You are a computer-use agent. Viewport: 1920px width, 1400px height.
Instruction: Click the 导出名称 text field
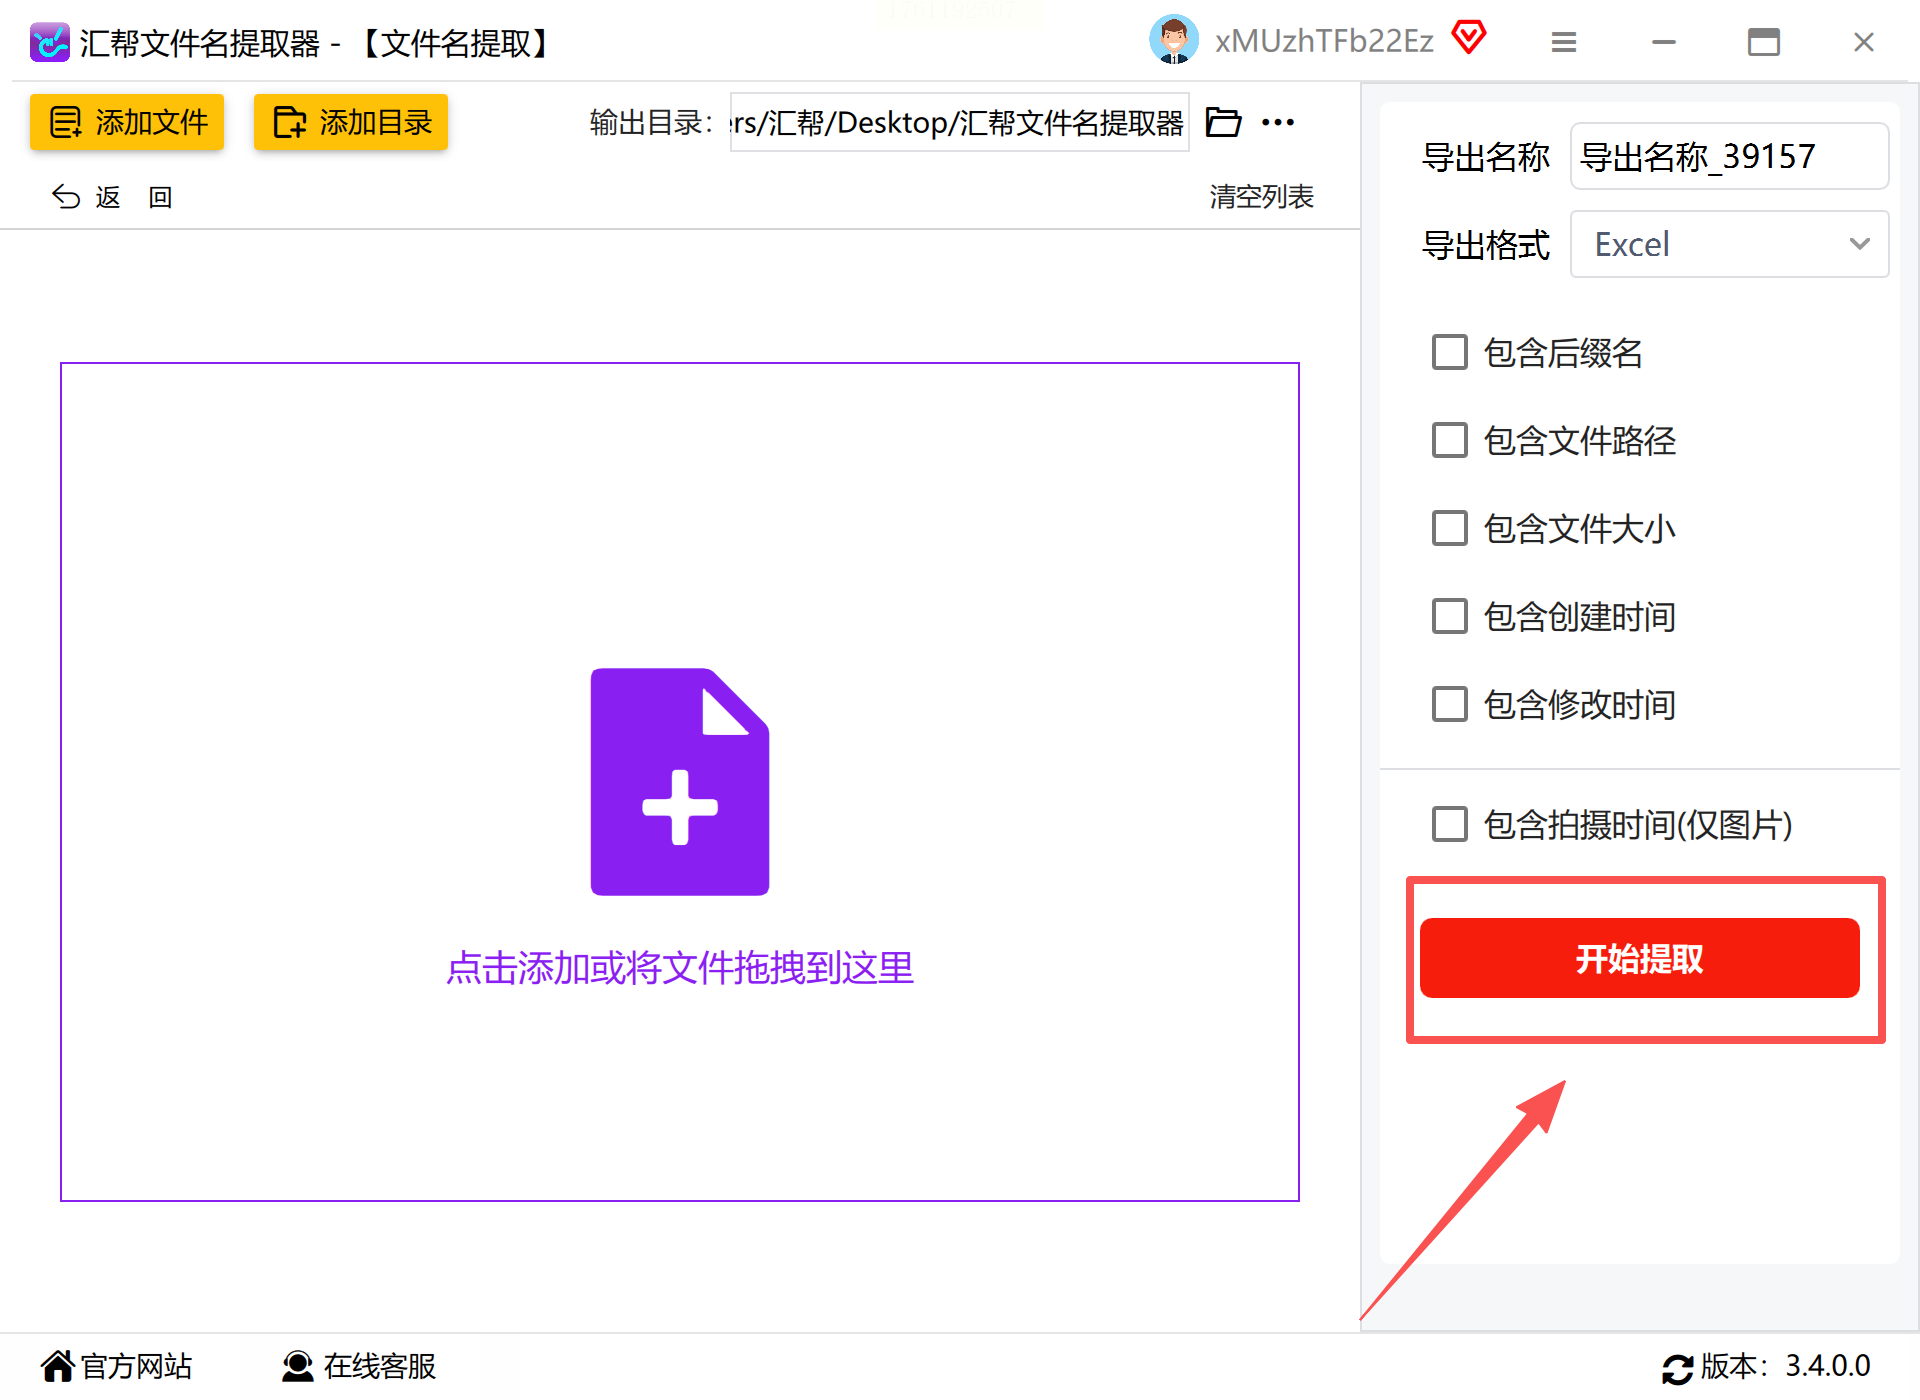1728,156
